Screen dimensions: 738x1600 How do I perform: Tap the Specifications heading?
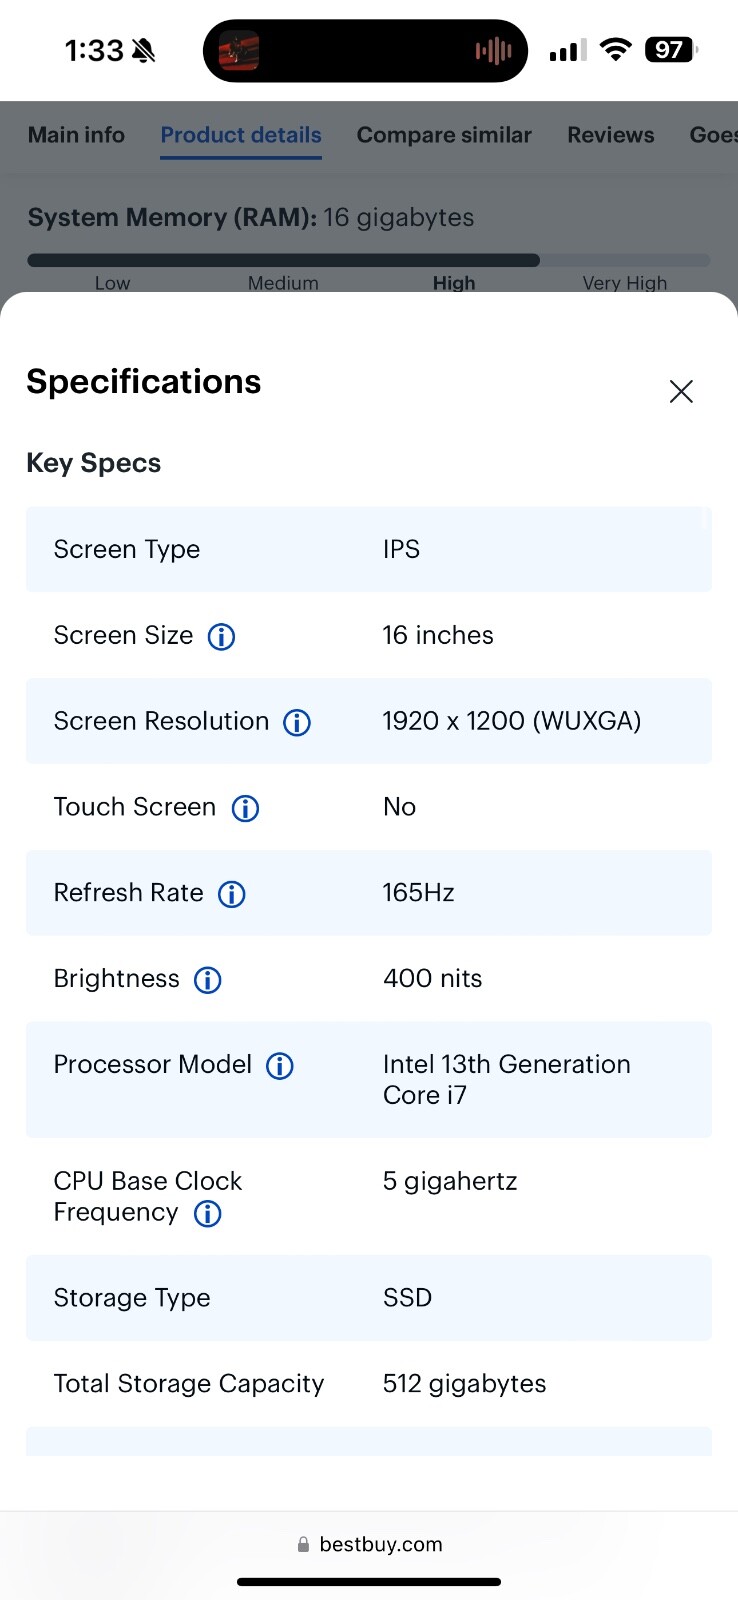click(144, 382)
